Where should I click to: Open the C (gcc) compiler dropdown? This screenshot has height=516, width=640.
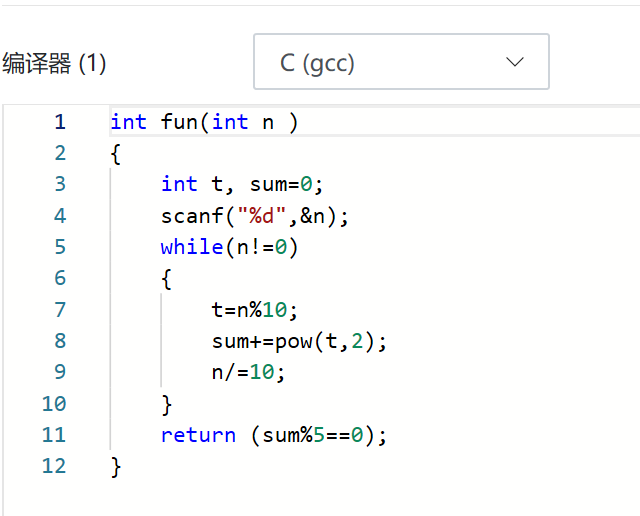coord(400,62)
